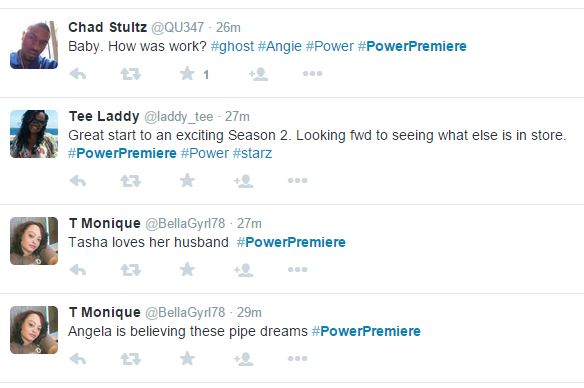Open more options on Tee Laddy's tweet

point(297,180)
